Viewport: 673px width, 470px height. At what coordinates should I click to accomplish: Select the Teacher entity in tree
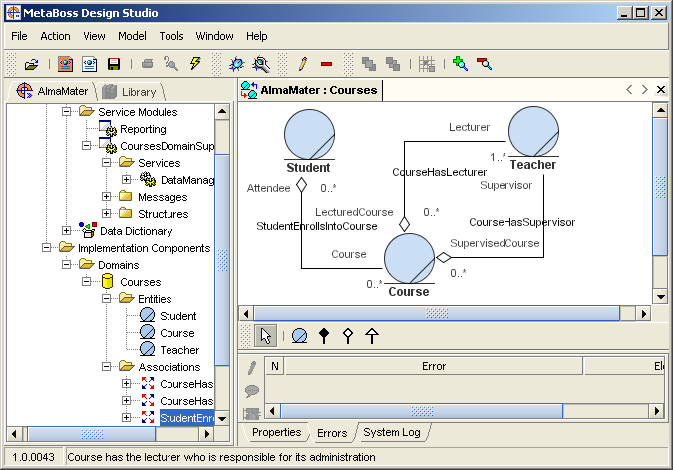[x=179, y=350]
